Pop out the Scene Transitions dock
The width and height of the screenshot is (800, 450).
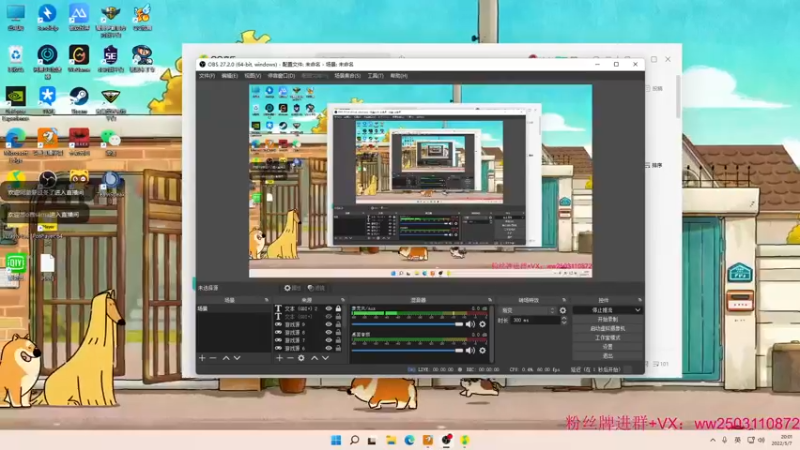(564, 300)
